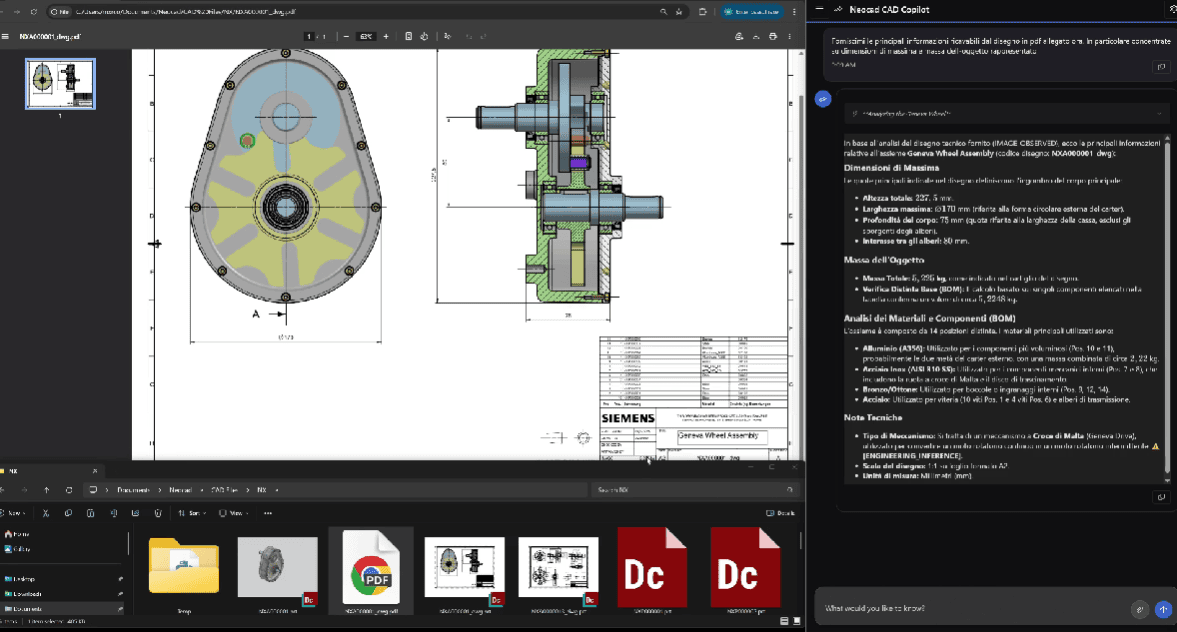Rotate the PDF with the rotate icon
Viewport: 1177px width, 632px height.
(x=424, y=36)
